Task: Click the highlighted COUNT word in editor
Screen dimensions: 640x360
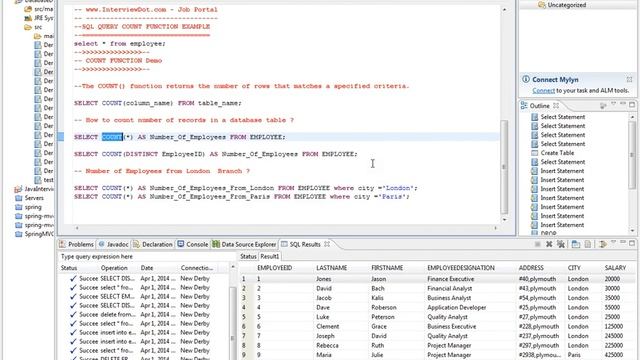Action: coord(112,137)
